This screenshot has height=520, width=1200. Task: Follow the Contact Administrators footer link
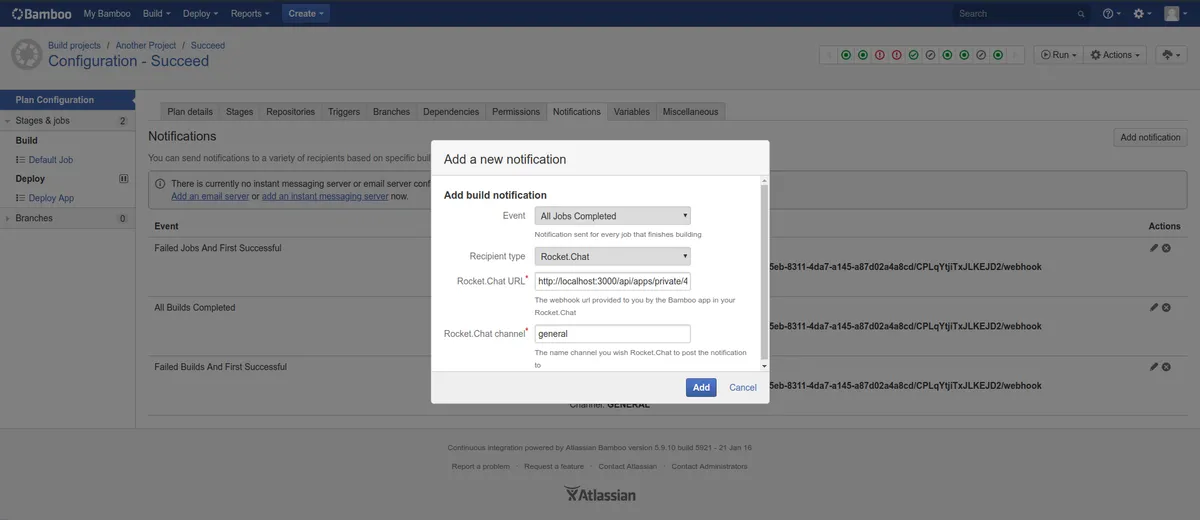click(709, 466)
